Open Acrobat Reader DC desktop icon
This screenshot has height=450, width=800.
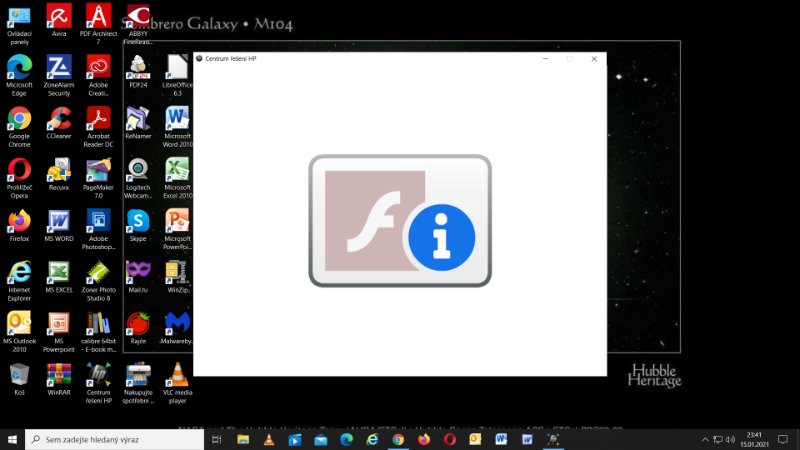click(x=98, y=127)
